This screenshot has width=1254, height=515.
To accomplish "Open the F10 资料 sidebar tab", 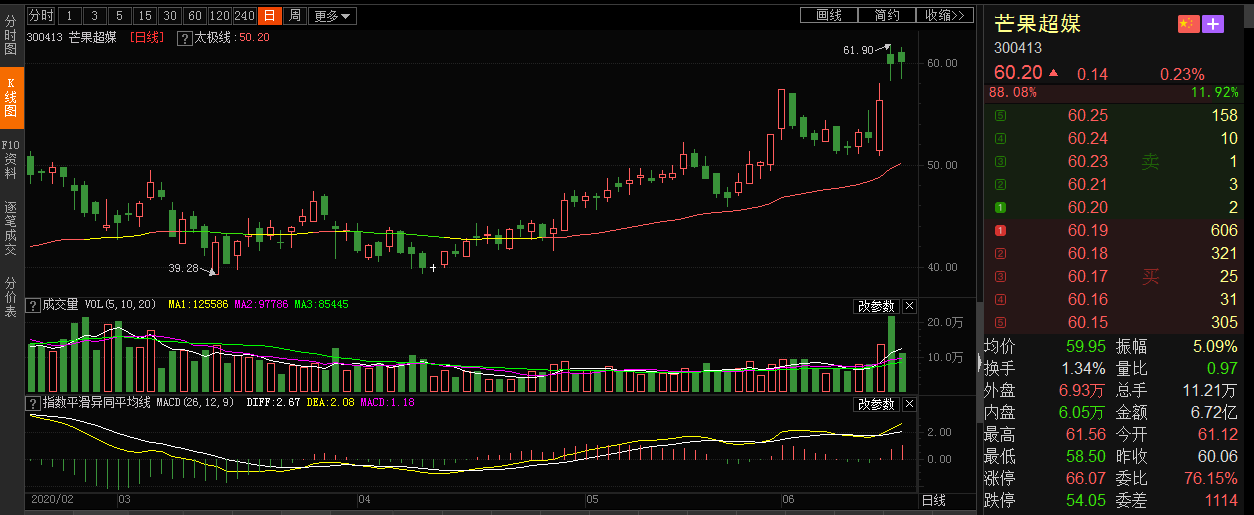I will (x=11, y=159).
